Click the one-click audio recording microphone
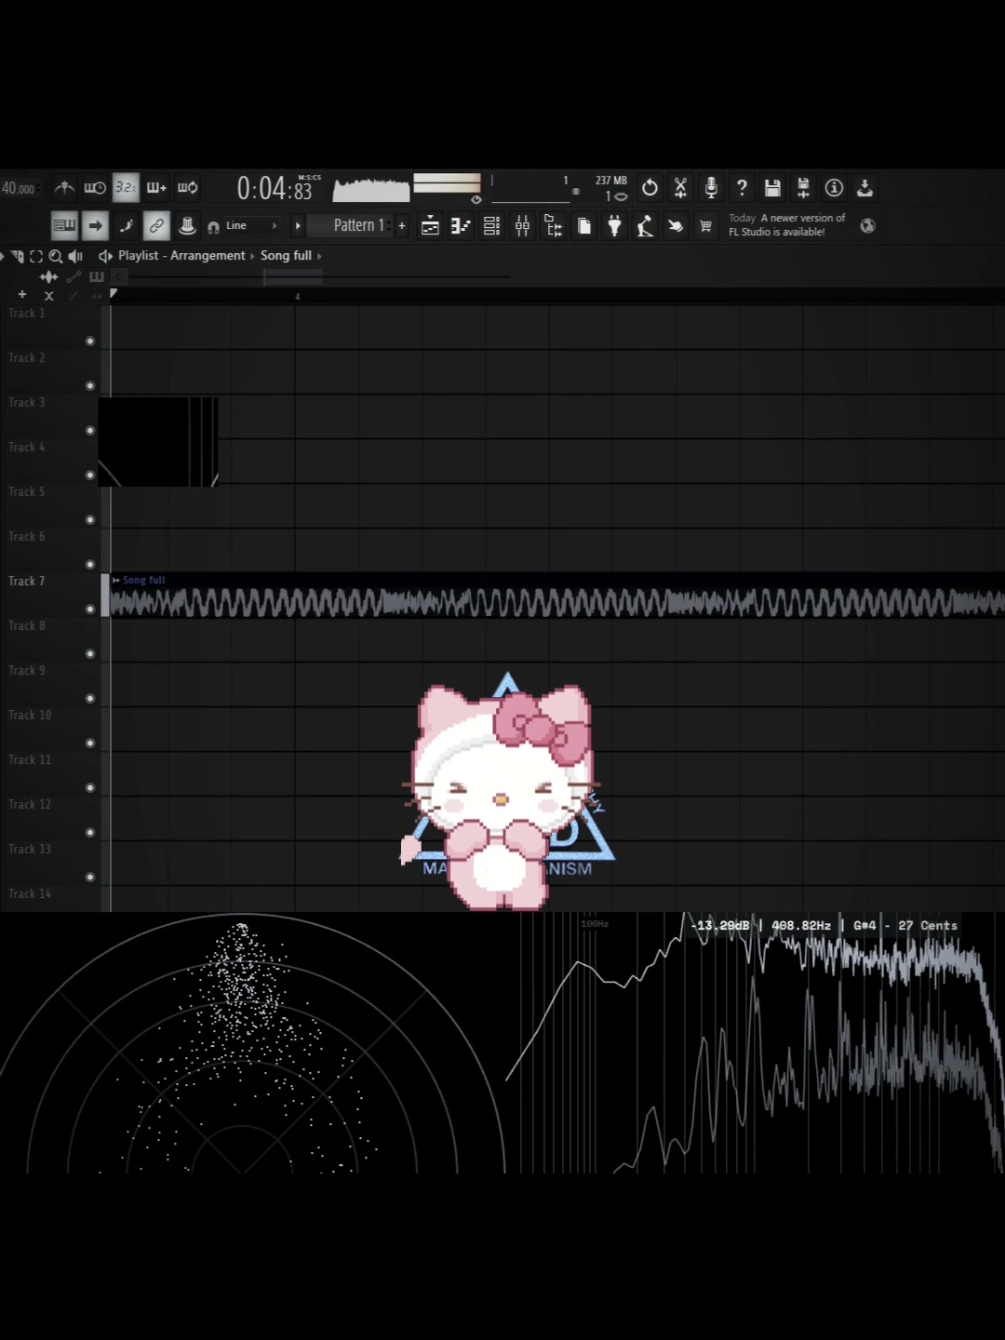Image resolution: width=1005 pixels, height=1340 pixels. point(711,188)
